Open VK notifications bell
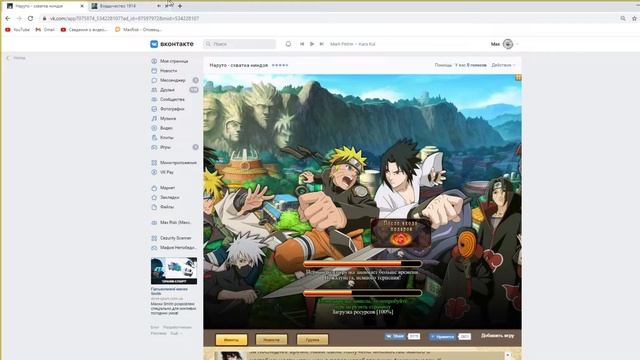Screen dimensions: 640x360 pos(288,44)
